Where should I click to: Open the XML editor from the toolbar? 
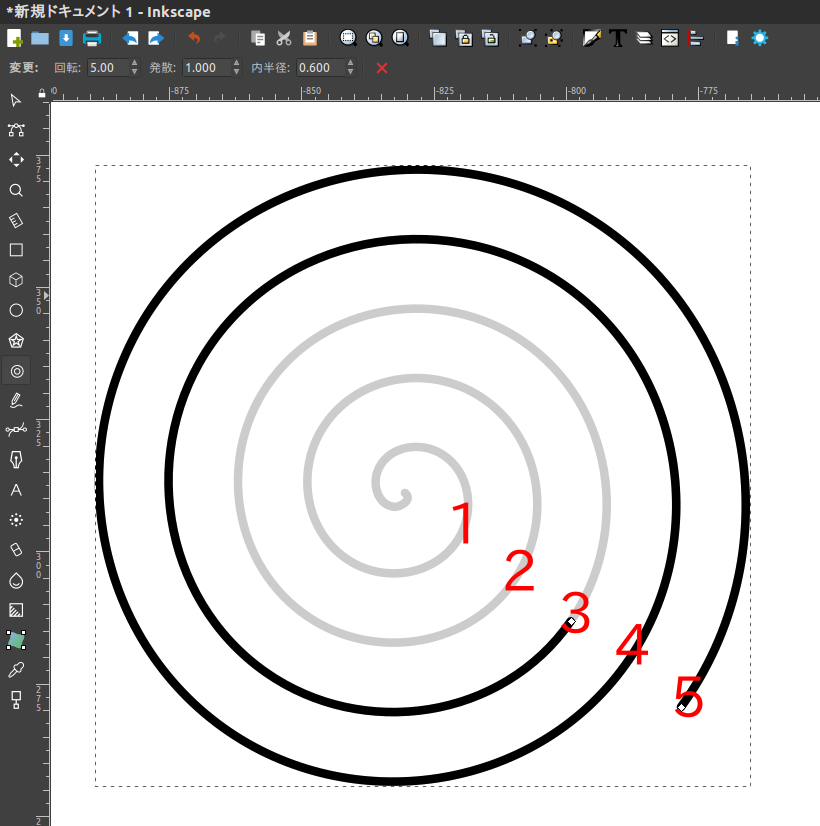669,38
